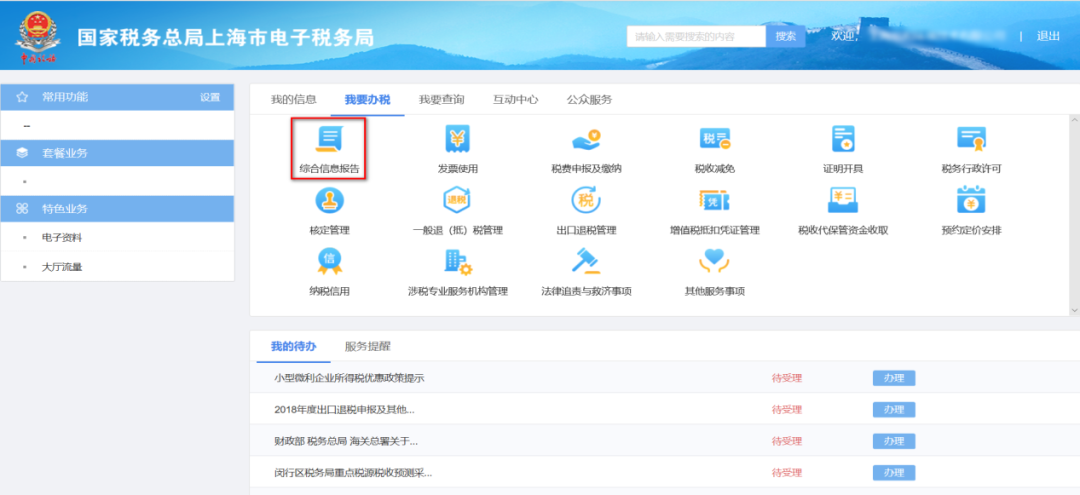Click 办理 for 2018年度出口退税申报
The height and width of the screenshot is (495, 1080).
click(x=894, y=410)
